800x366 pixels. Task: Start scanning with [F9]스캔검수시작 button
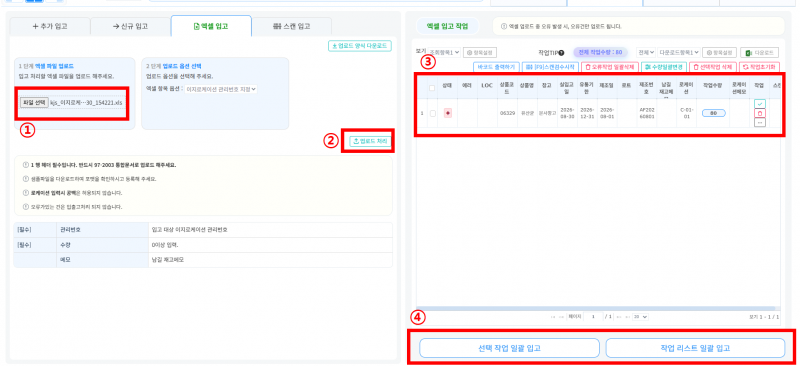pos(551,67)
